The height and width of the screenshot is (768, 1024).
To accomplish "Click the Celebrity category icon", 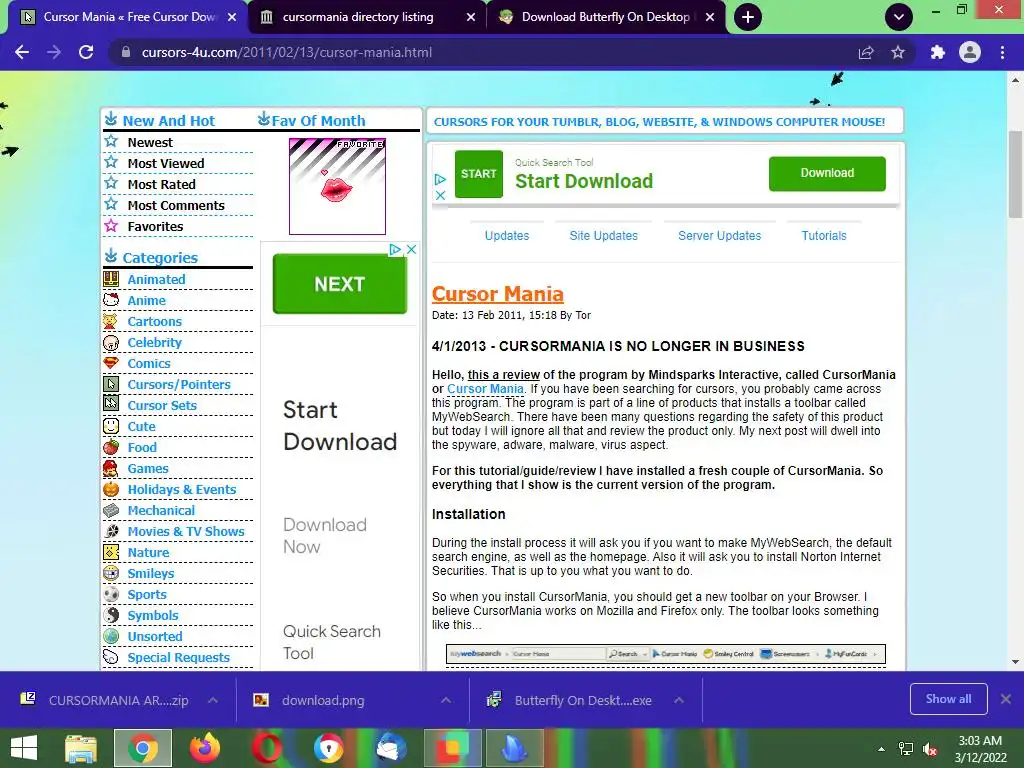I will (x=111, y=342).
